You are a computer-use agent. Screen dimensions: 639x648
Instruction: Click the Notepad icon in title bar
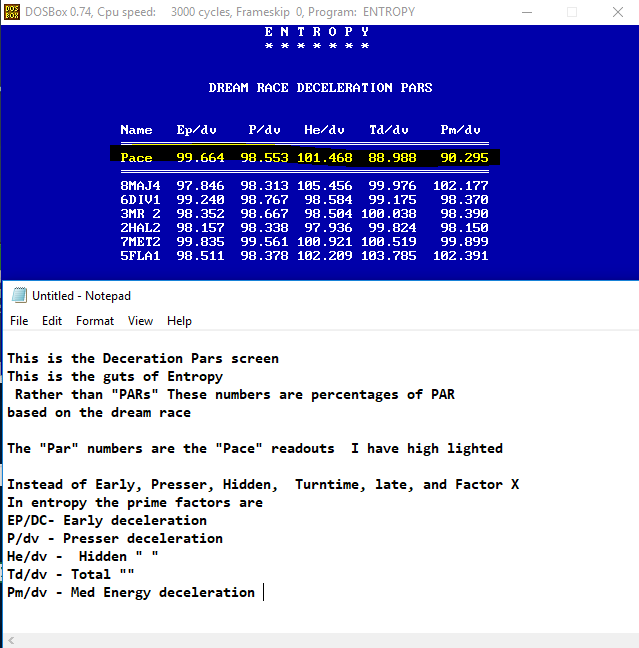(19, 295)
